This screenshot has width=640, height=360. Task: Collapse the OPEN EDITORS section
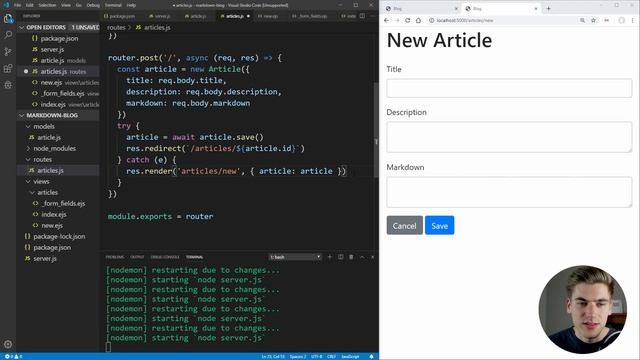point(58,27)
